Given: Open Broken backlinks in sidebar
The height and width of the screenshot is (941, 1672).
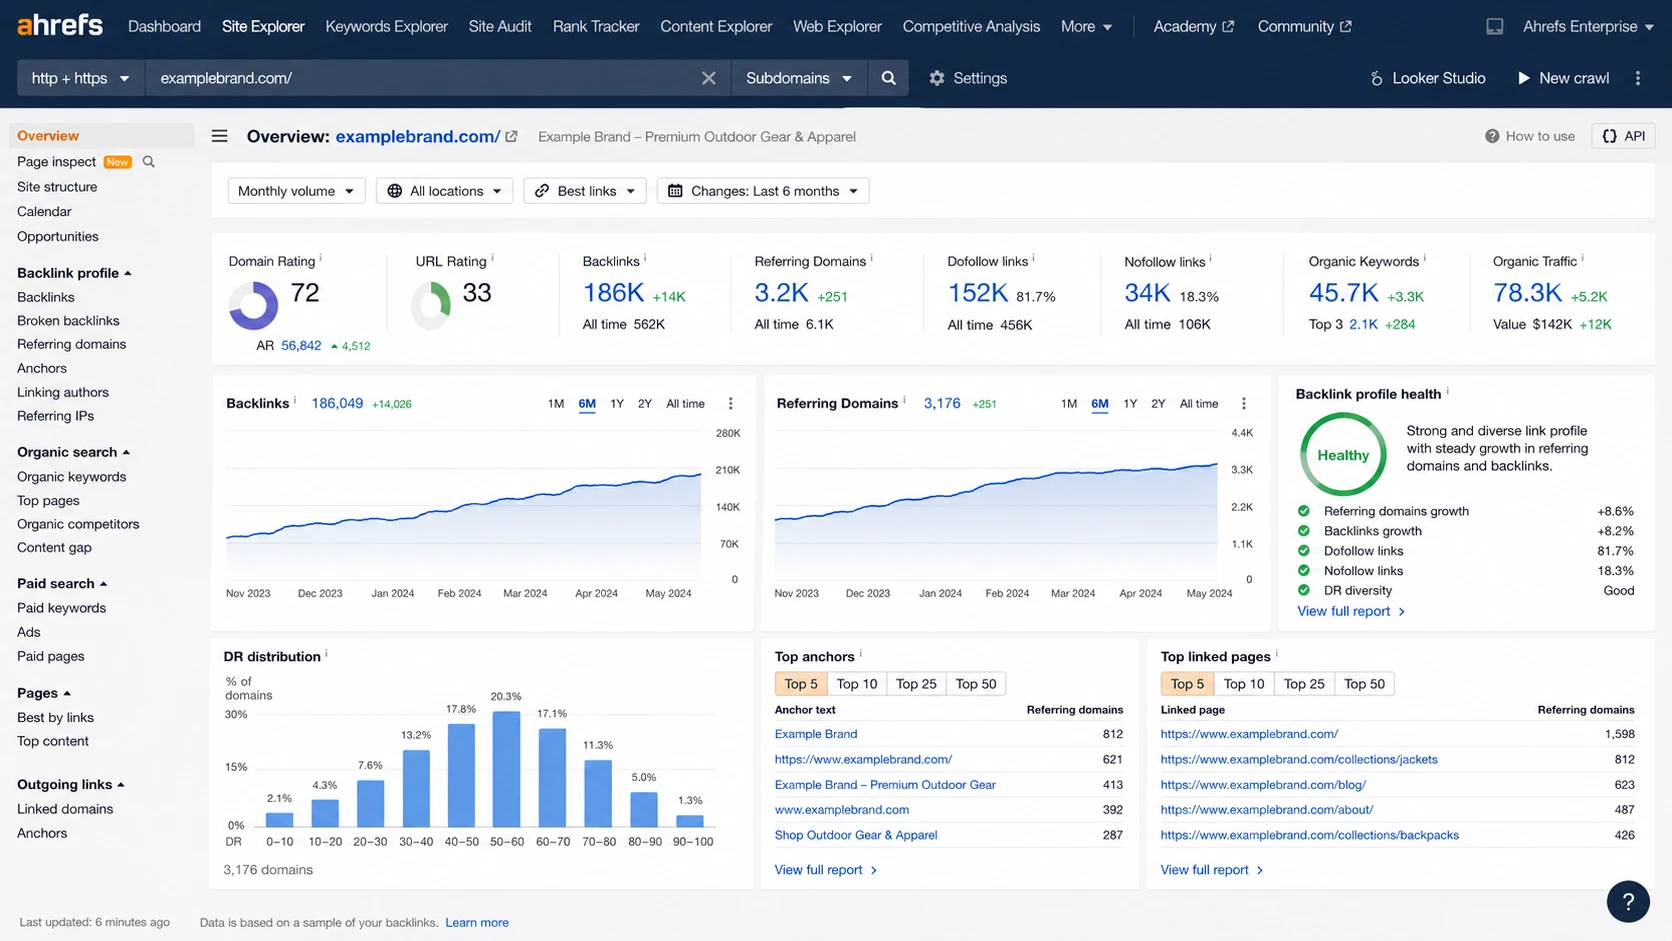Looking at the screenshot, I should coord(68,321).
